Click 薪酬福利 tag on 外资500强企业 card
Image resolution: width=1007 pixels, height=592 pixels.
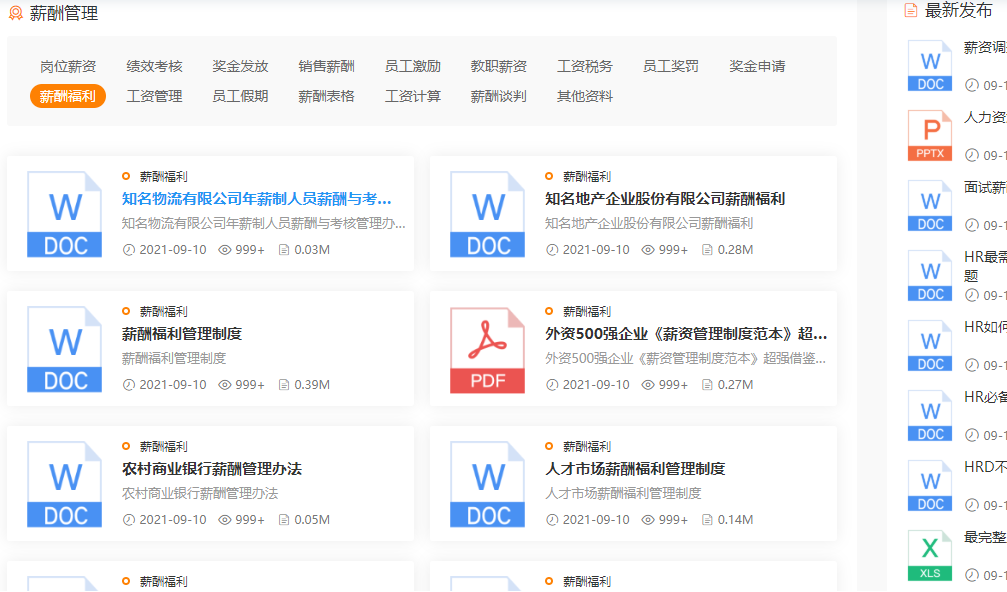point(587,311)
